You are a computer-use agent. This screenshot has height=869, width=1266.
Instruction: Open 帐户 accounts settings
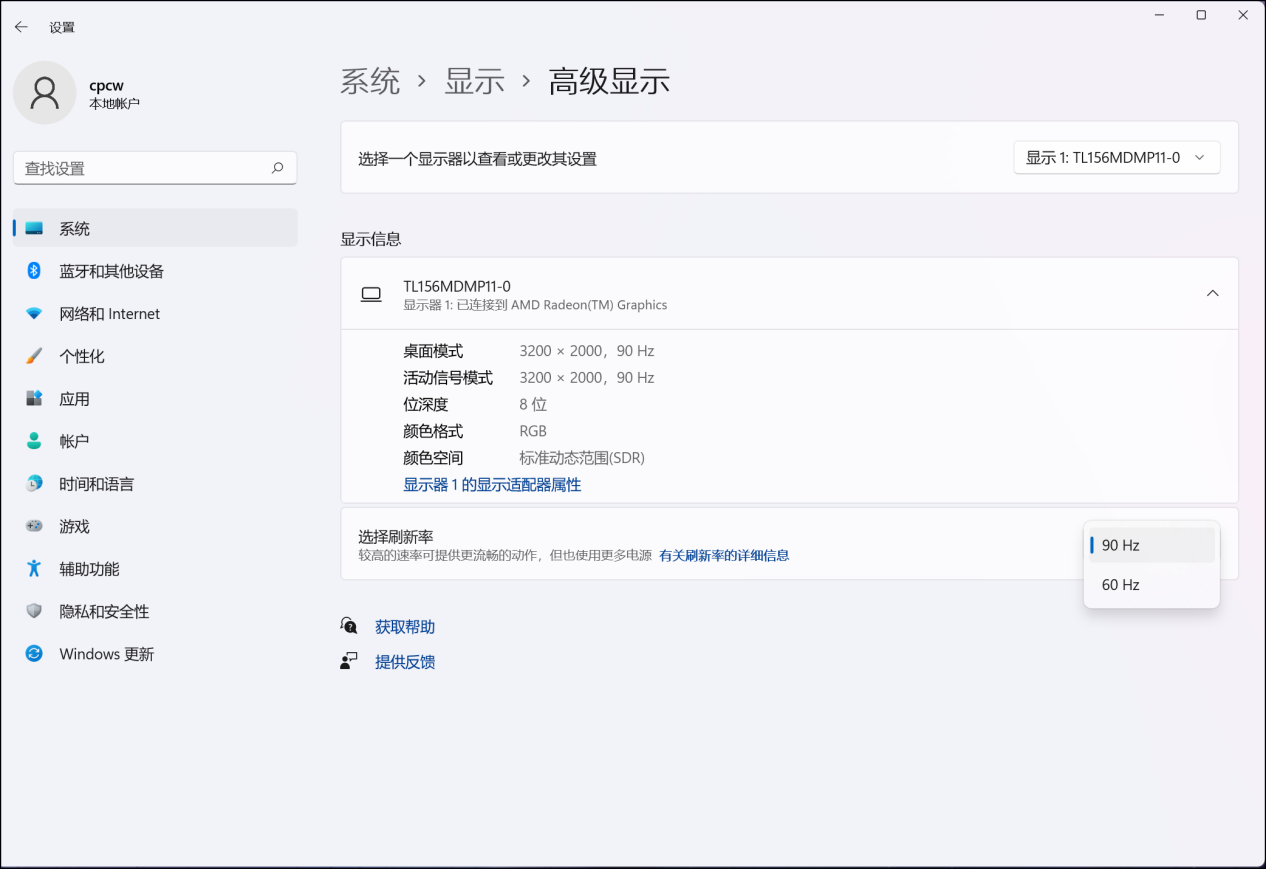[74, 441]
